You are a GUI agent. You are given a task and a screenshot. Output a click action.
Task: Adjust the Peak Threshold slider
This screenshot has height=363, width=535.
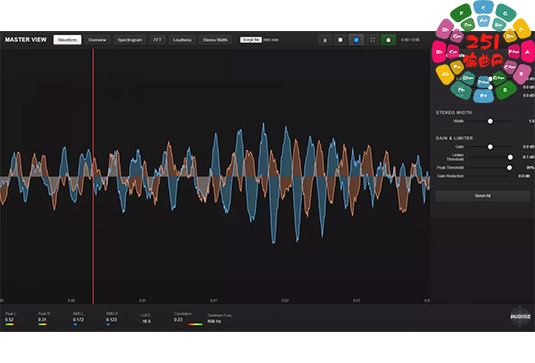coord(490,168)
